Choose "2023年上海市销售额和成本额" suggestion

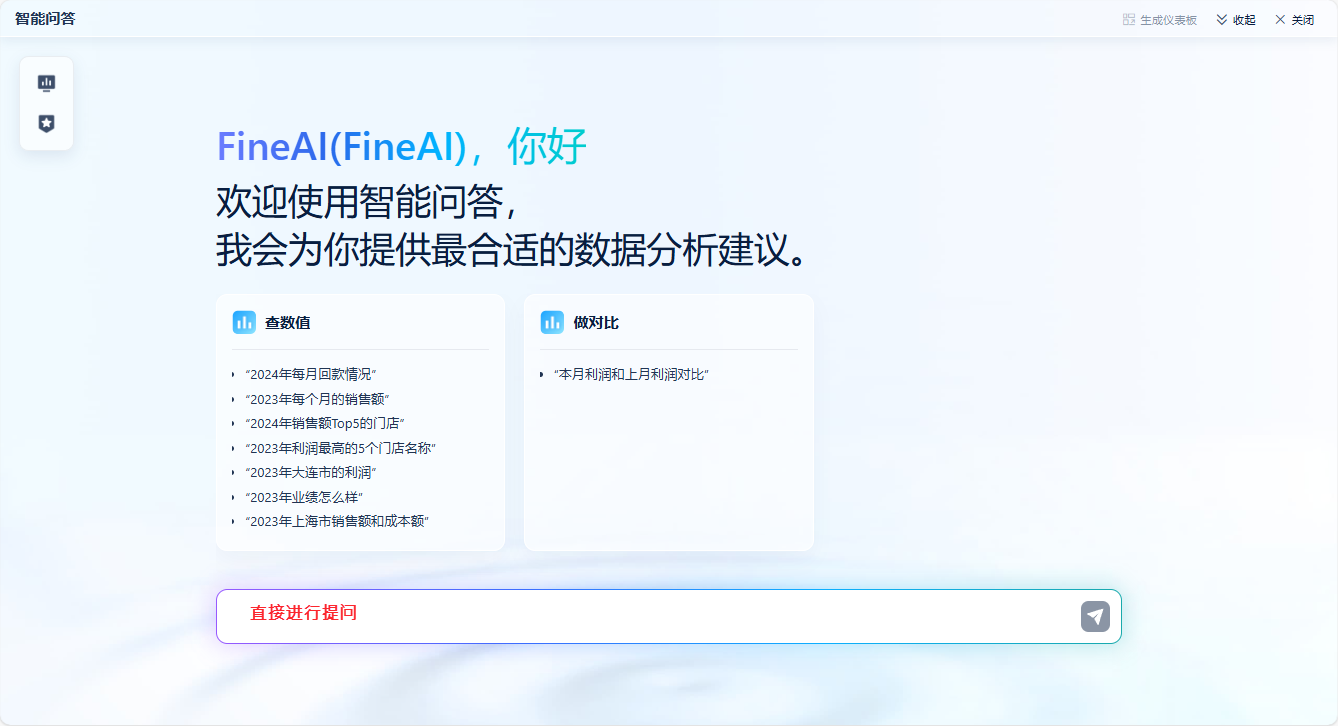(337, 521)
